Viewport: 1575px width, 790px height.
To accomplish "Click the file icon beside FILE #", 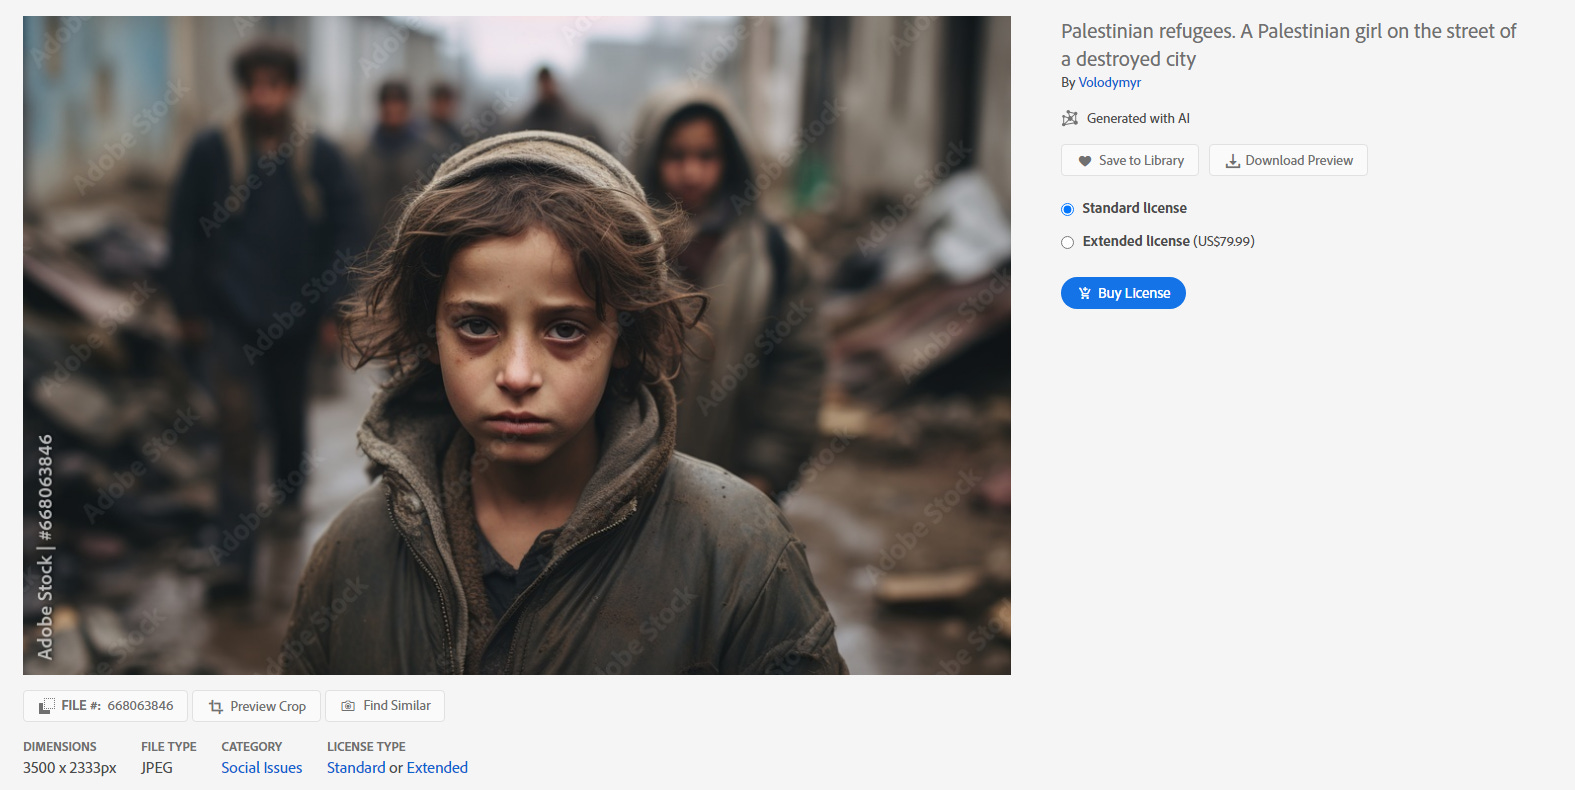I will 46,706.
